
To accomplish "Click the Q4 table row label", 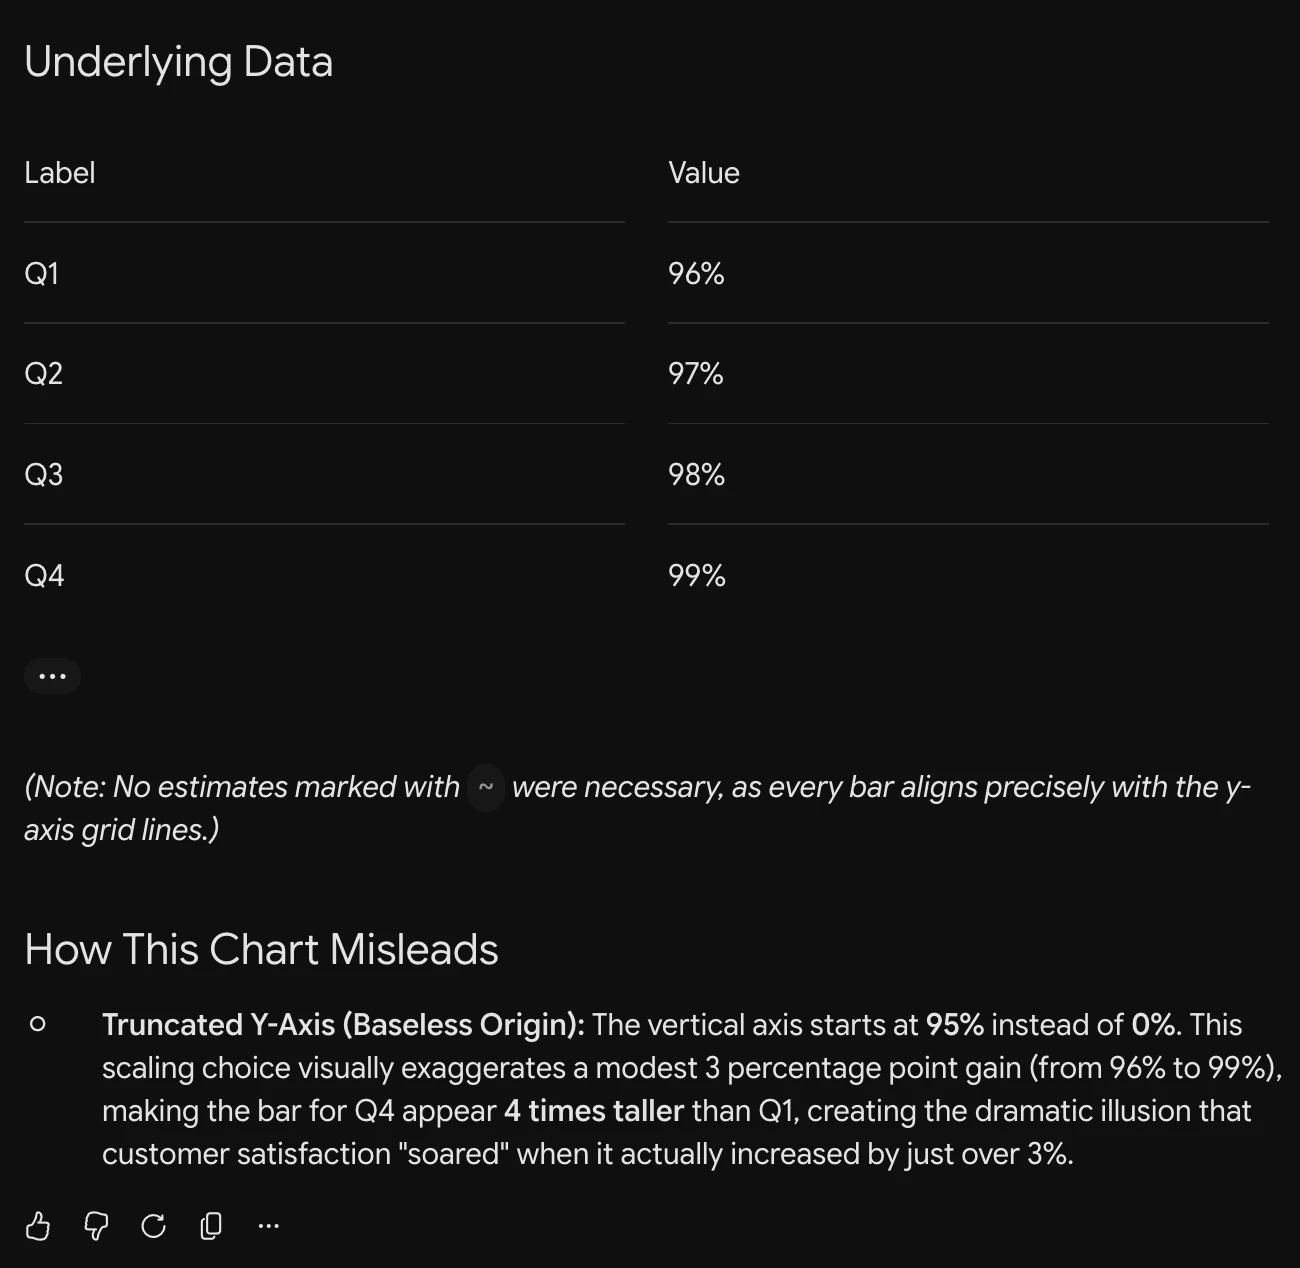I will click(x=44, y=575).
